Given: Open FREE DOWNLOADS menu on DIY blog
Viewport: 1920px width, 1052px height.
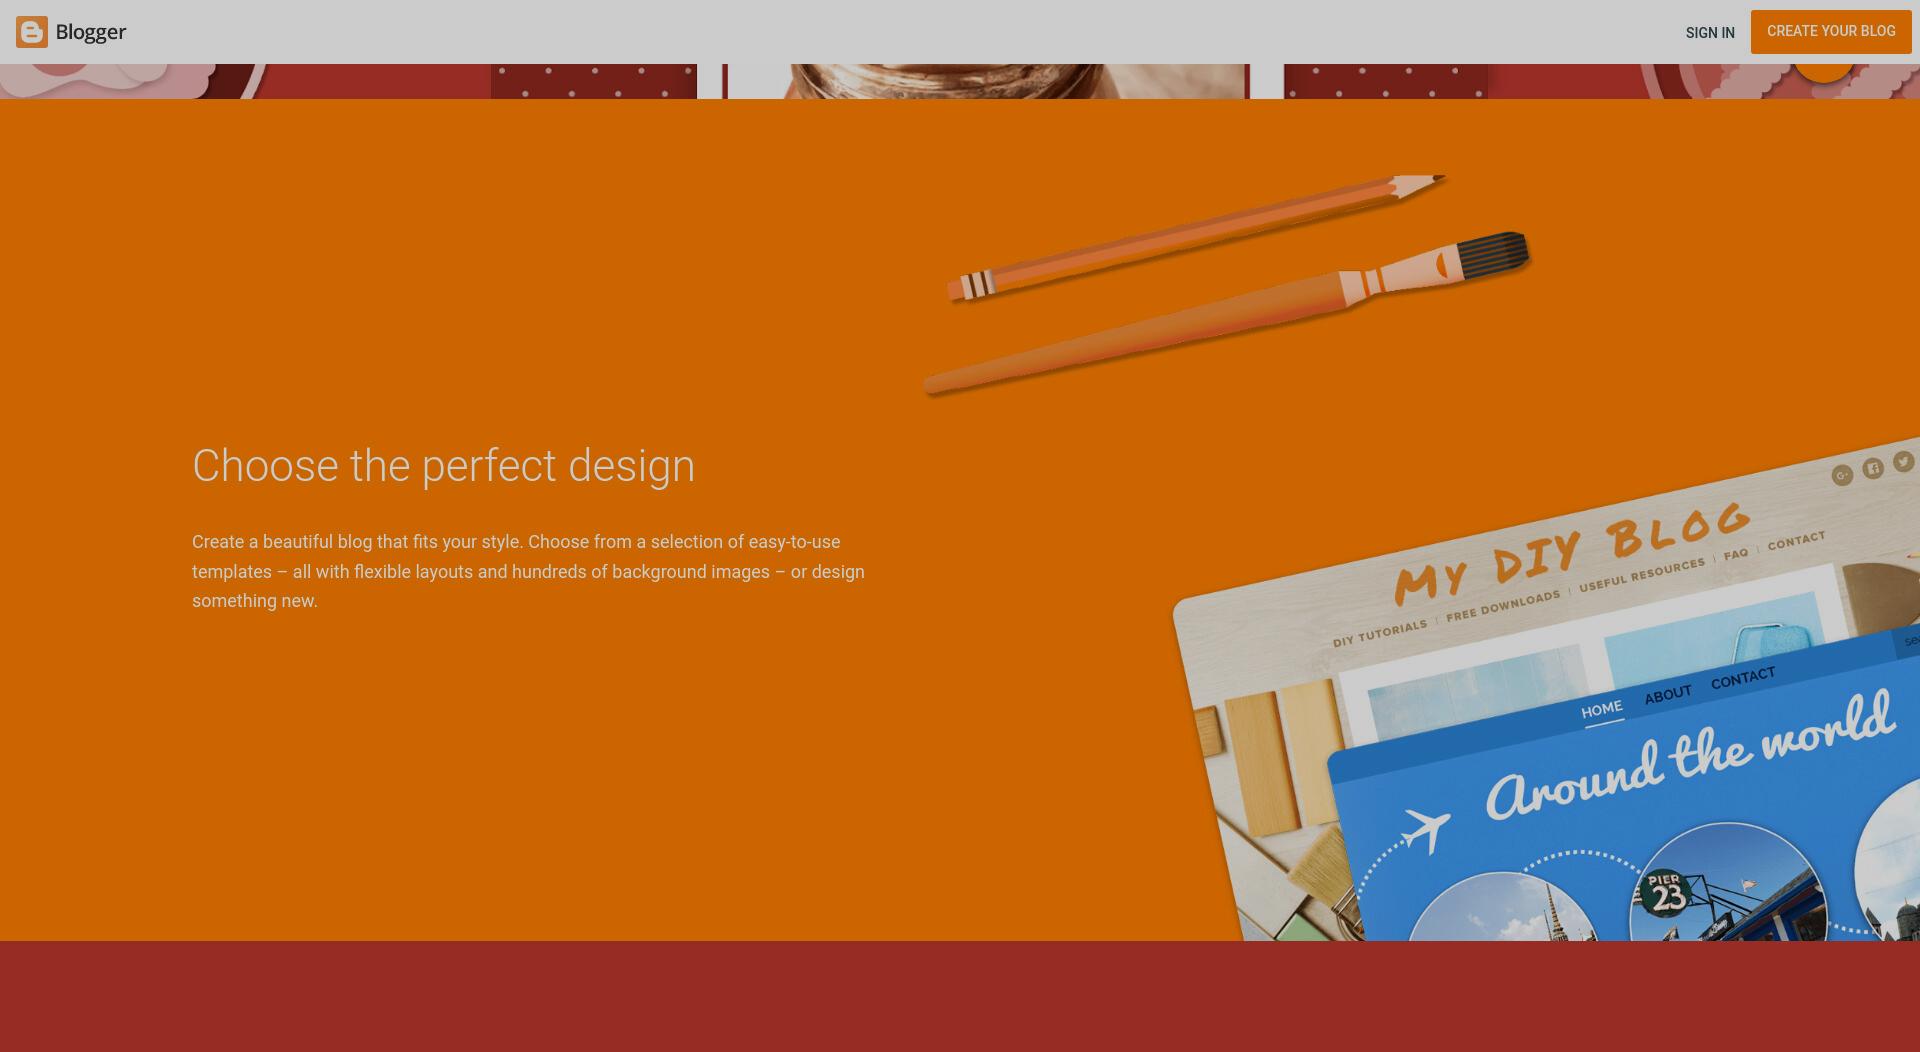Looking at the screenshot, I should pos(1503,606).
